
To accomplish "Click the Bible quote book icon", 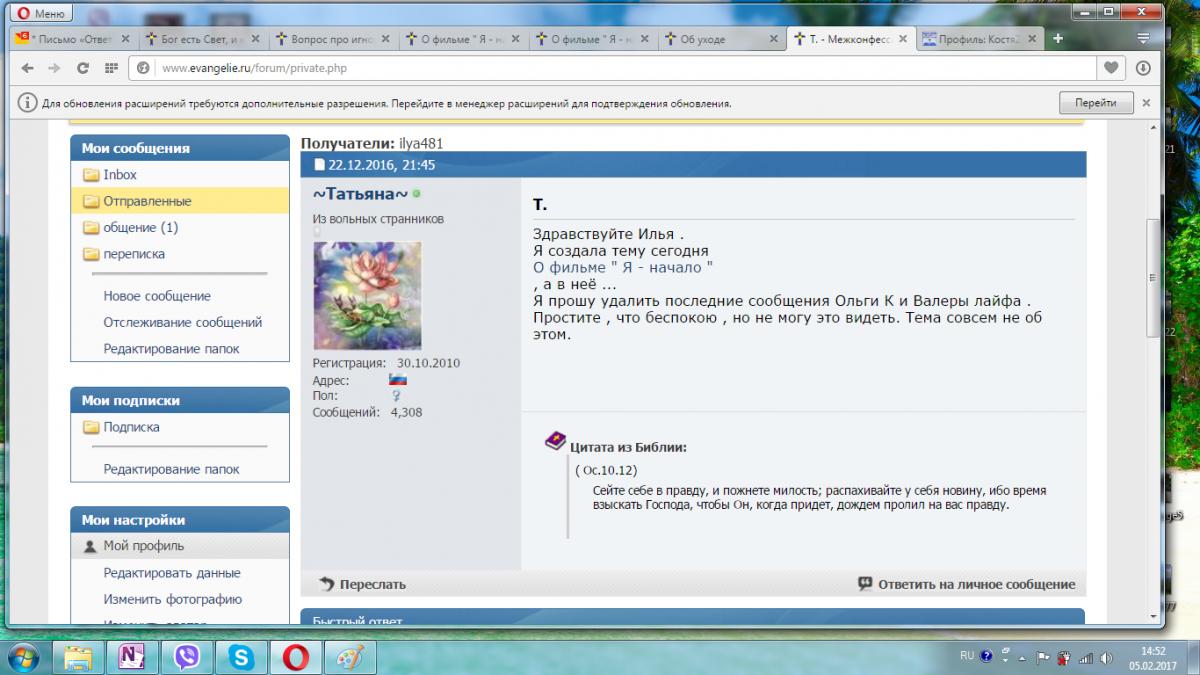I will coord(555,441).
